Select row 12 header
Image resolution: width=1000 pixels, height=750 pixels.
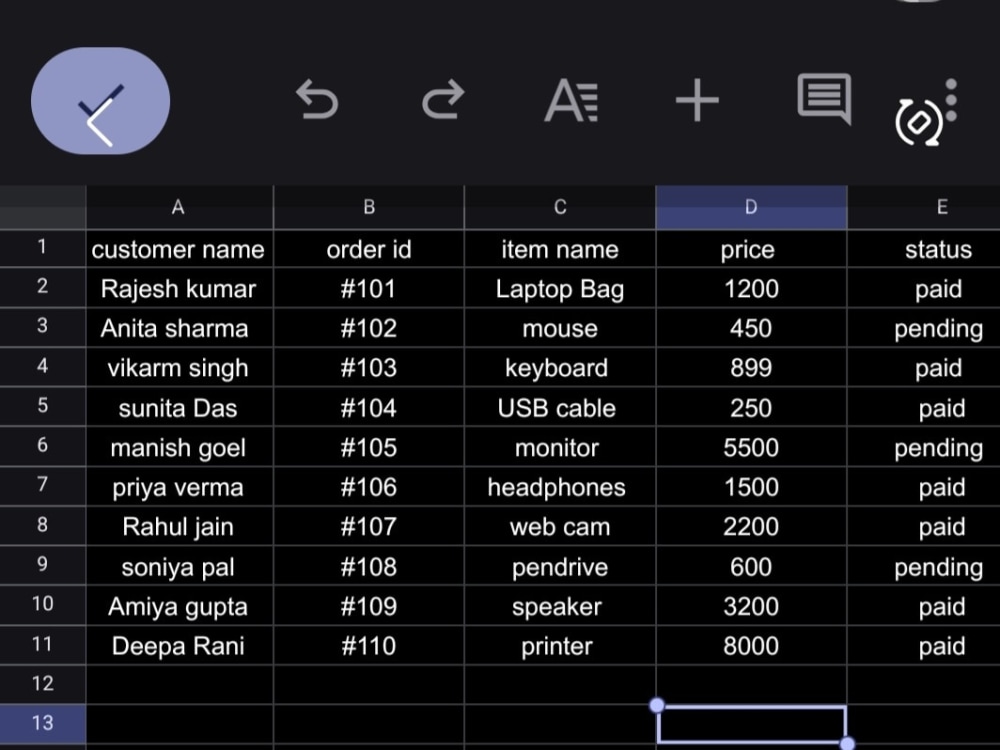[43, 684]
